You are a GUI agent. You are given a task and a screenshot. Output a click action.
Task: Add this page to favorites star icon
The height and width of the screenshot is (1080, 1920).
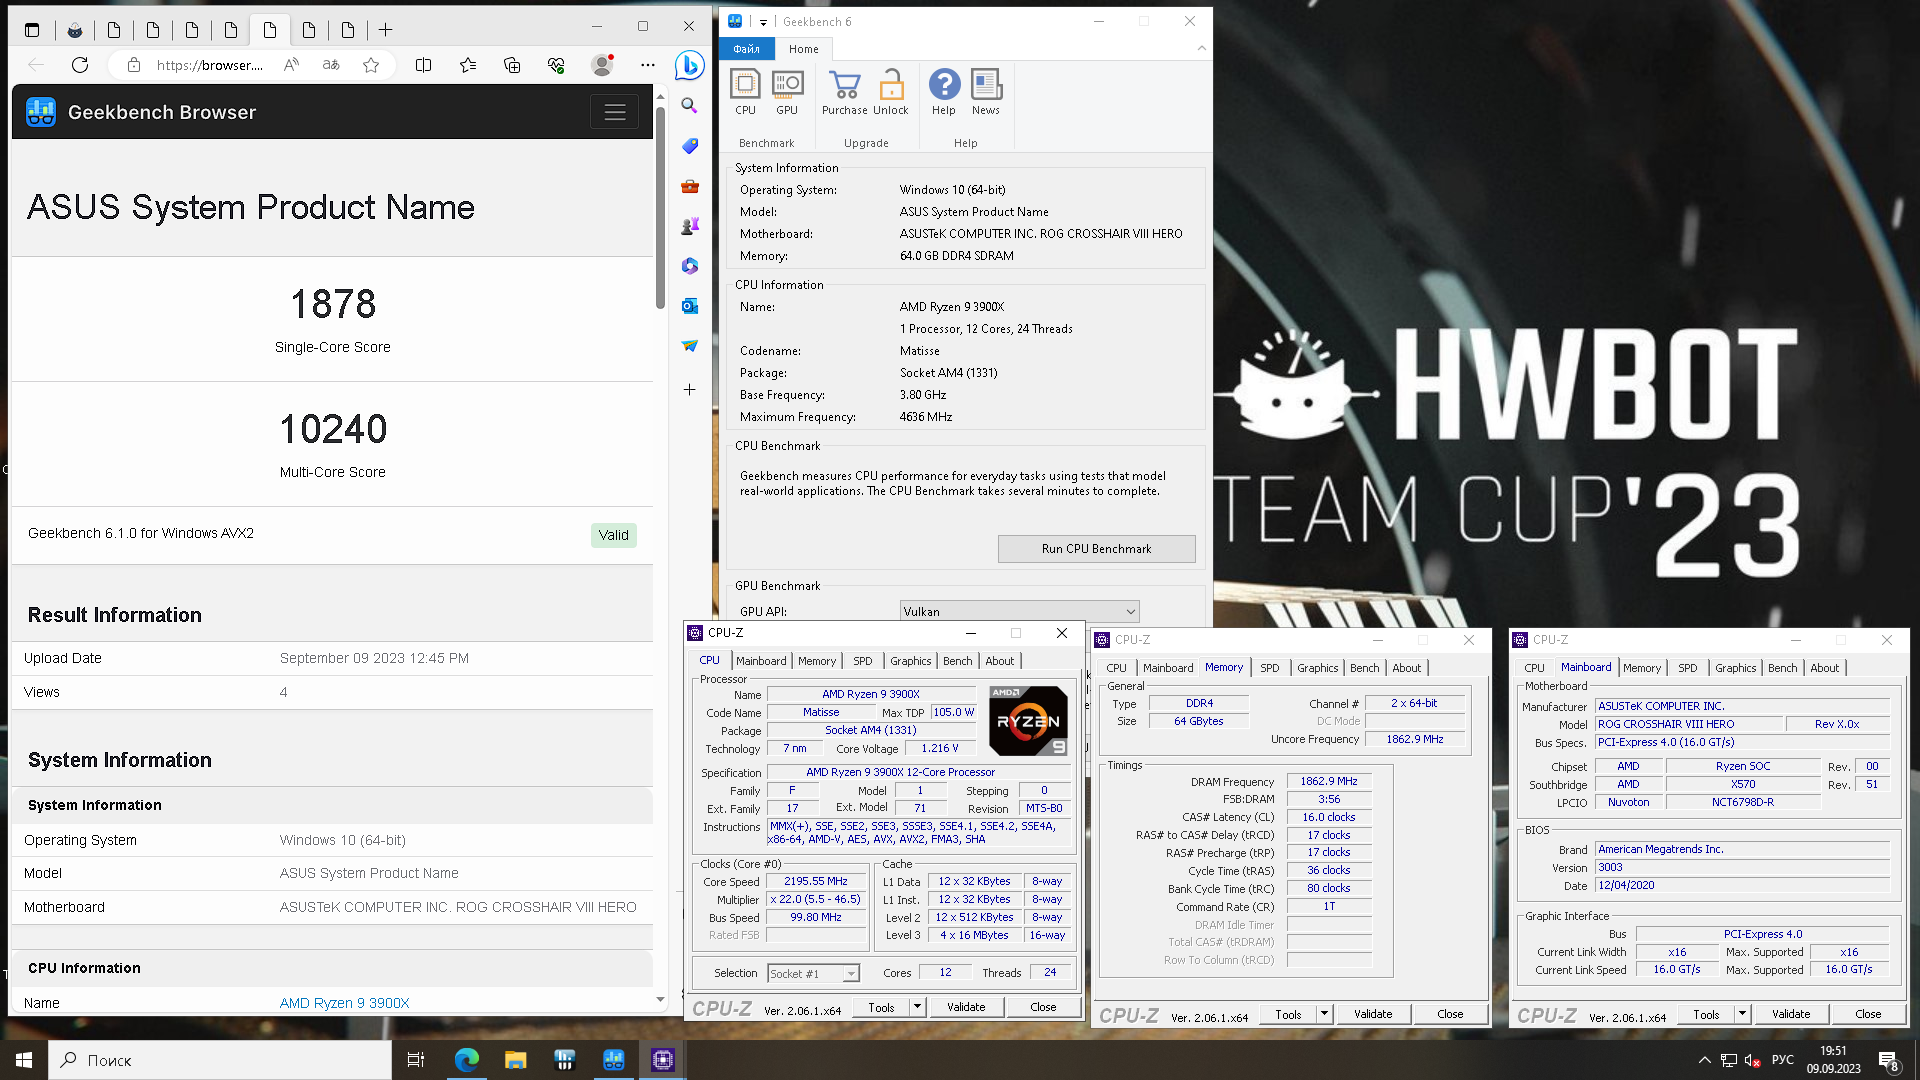(371, 65)
